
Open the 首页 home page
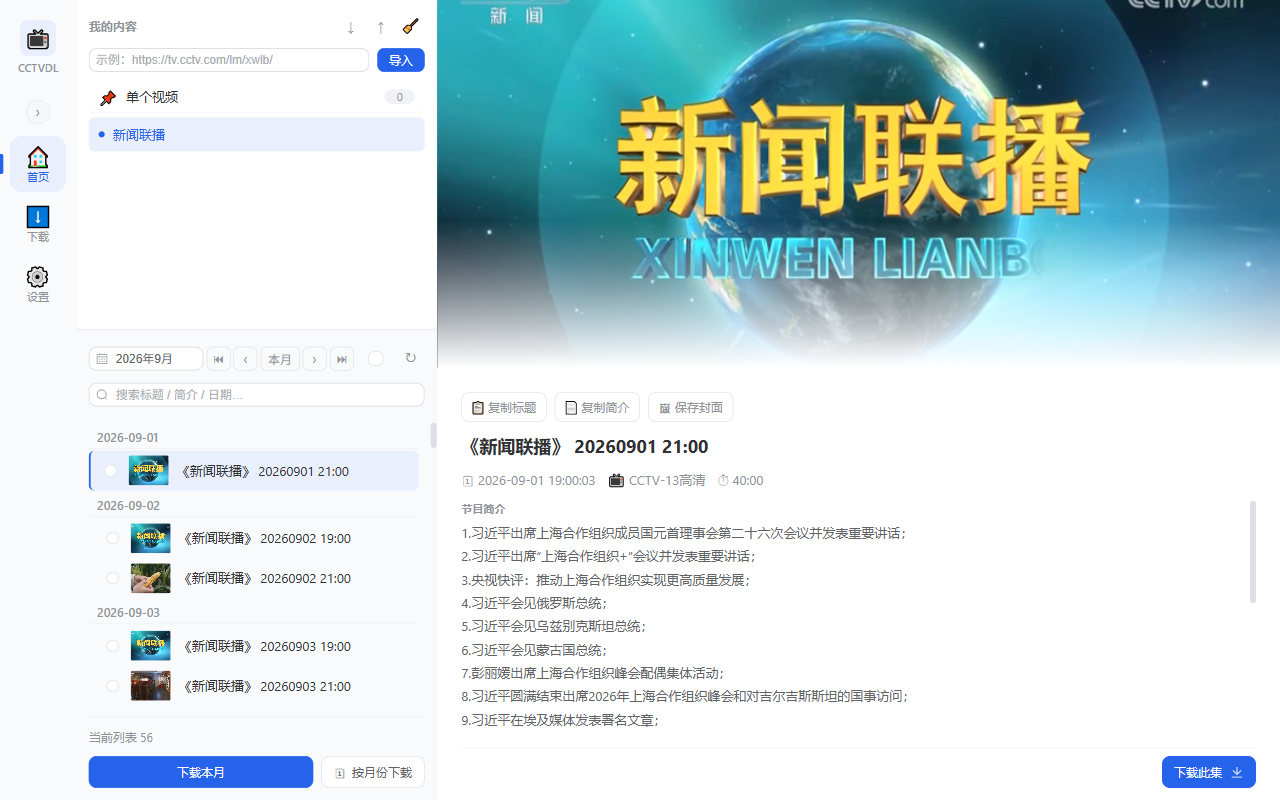coord(38,164)
